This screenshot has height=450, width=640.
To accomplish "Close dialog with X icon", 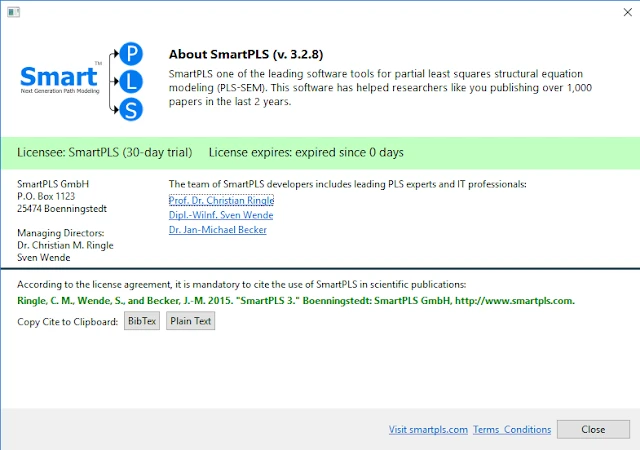I will pyautogui.click(x=628, y=12).
